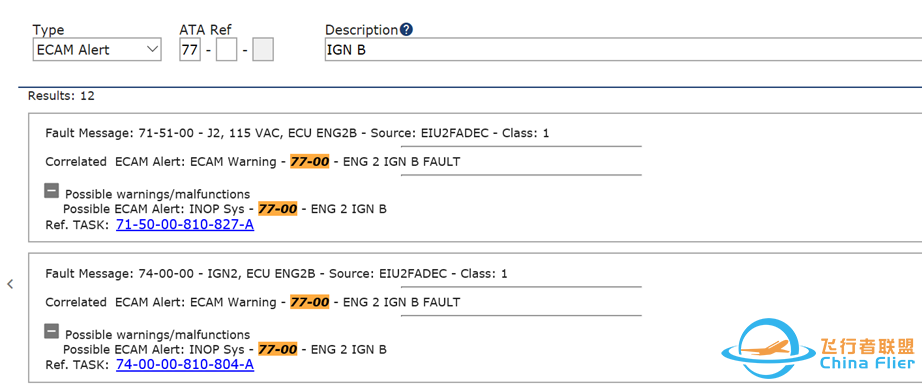This screenshot has width=922, height=389.
Task: Open task link 74-00-00-810-804-A
Action: coord(185,365)
